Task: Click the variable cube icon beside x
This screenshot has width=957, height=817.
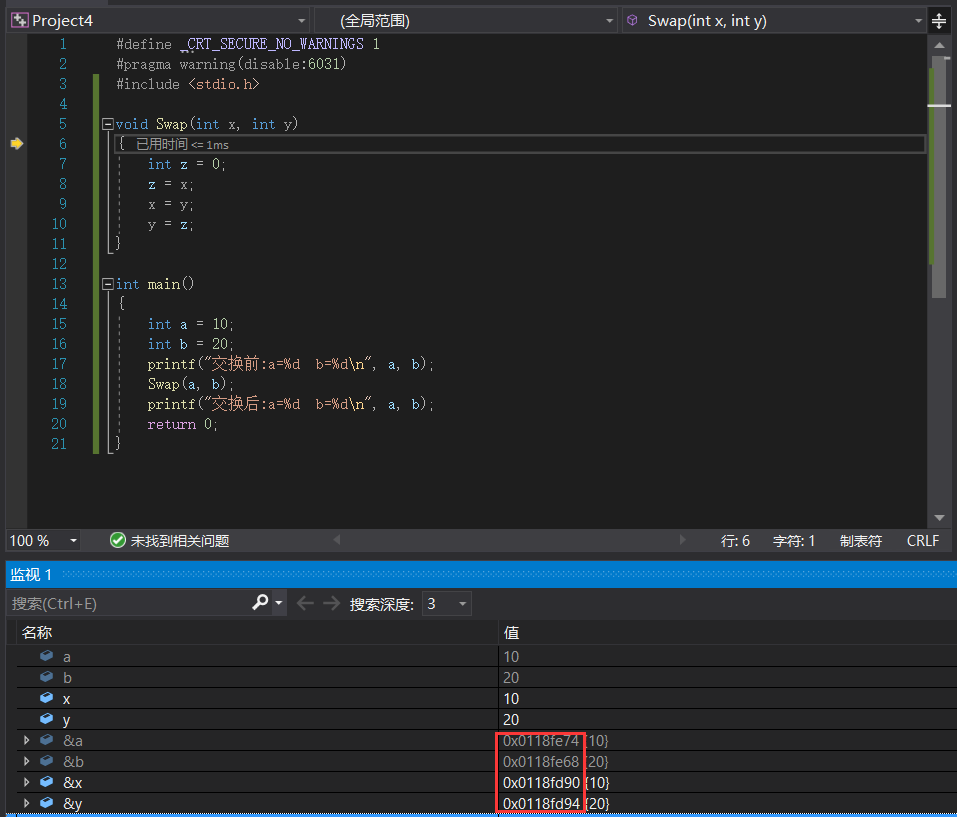Action: [x=46, y=699]
